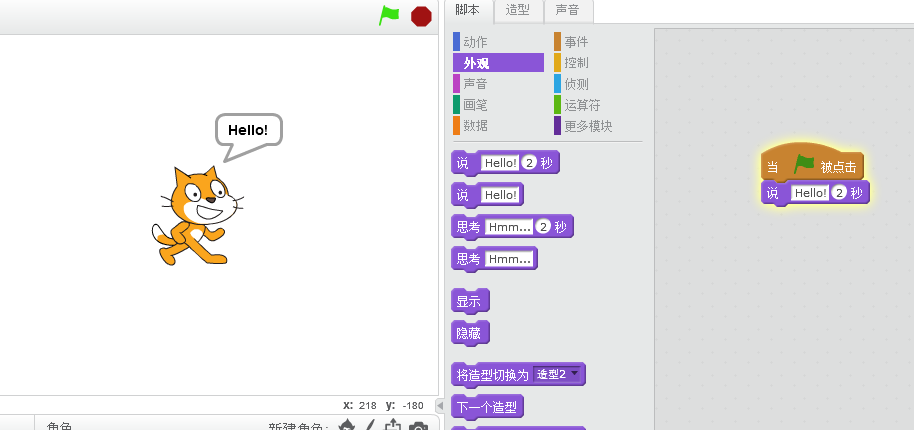Edit Hmm... field in 思考 2 秒 block
Viewport: 914px width, 430px height.
pos(509,227)
